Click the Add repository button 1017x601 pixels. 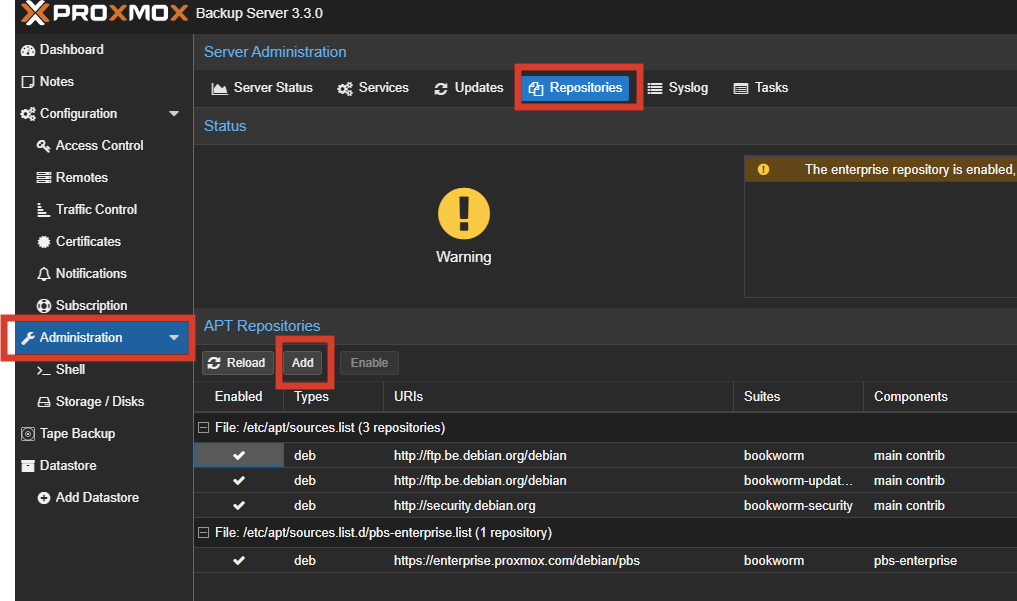click(x=303, y=363)
